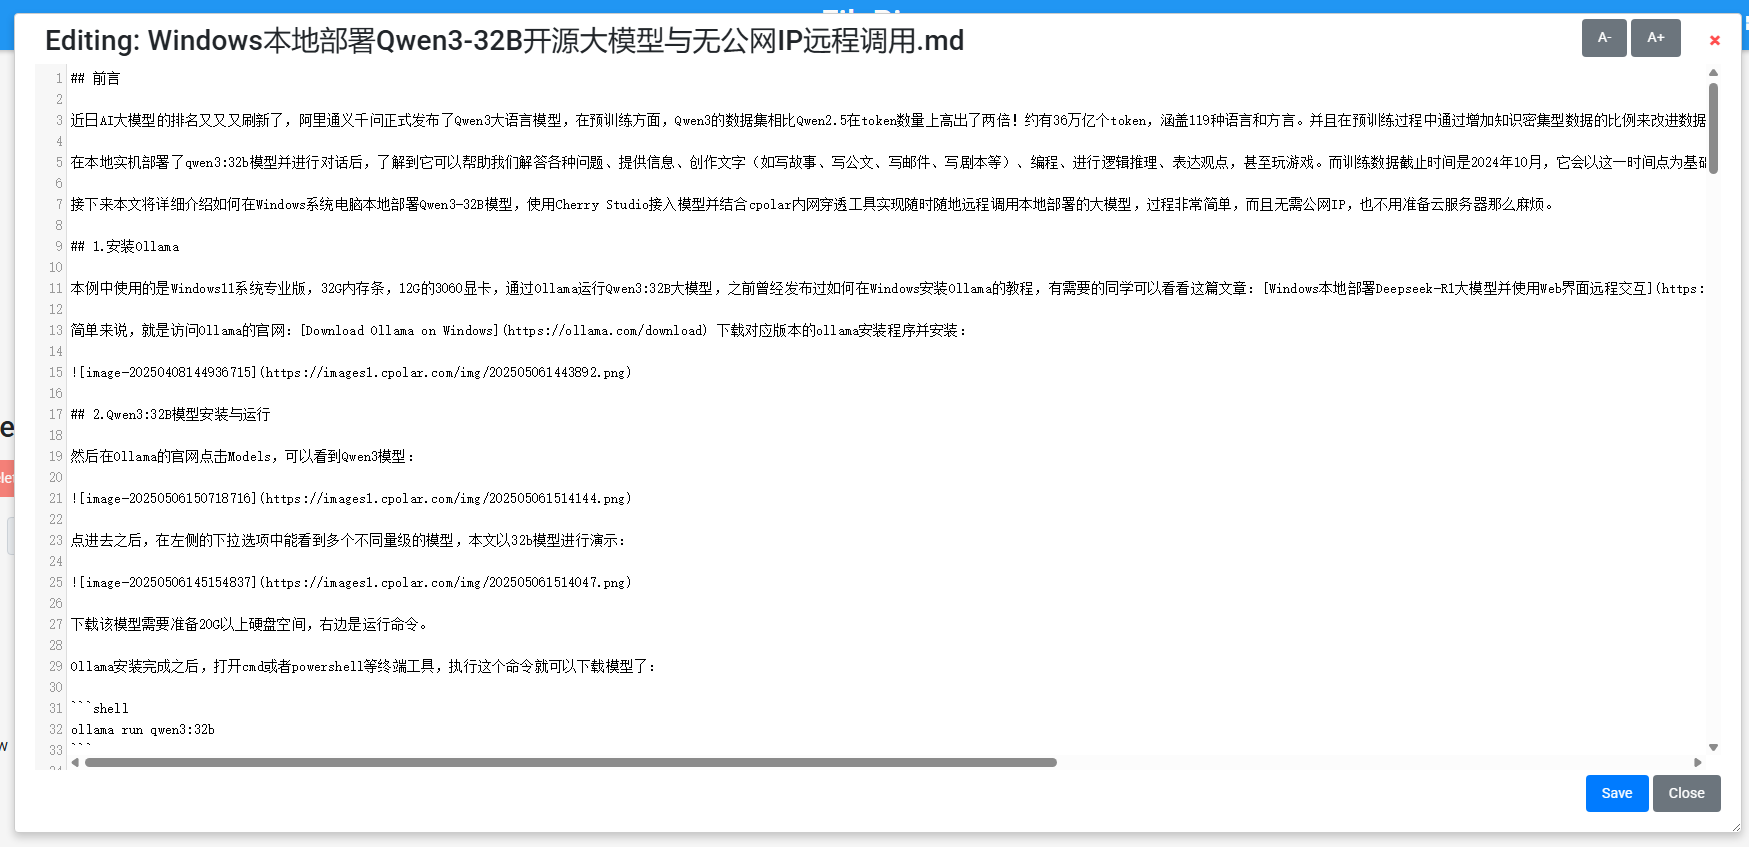Click the horizontal scrollbar left arrow
Screen dimensions: 1749x847
[x=76, y=762]
